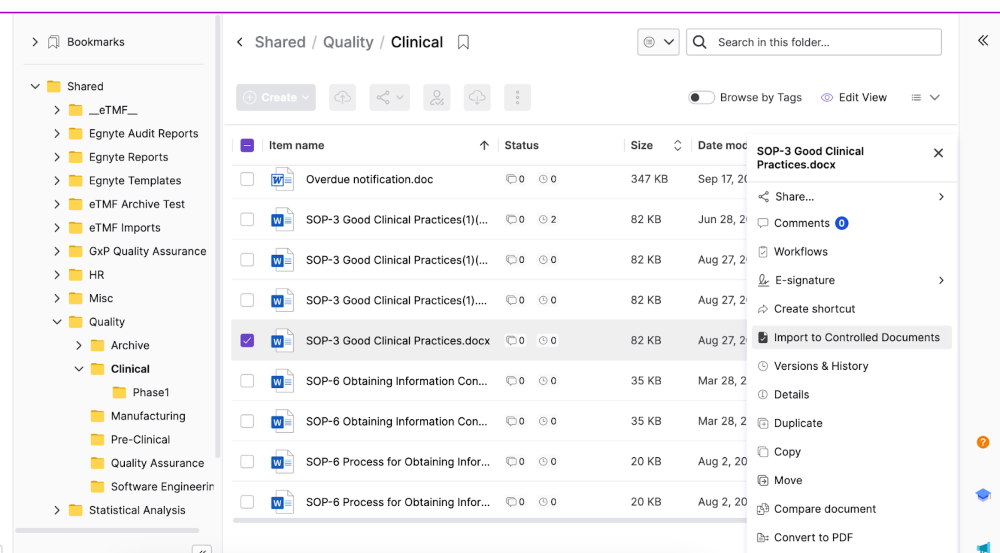
Task: Click Word icon for Overdue notification.doc
Action: [x=282, y=179]
